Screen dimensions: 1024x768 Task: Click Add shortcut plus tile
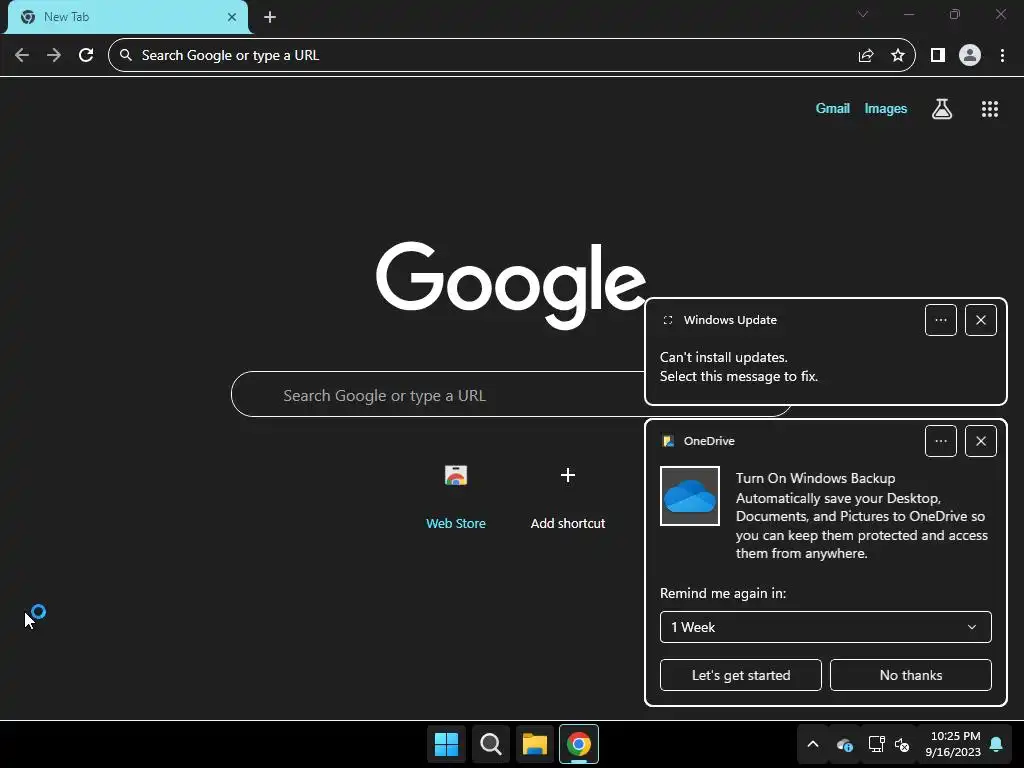568,496
